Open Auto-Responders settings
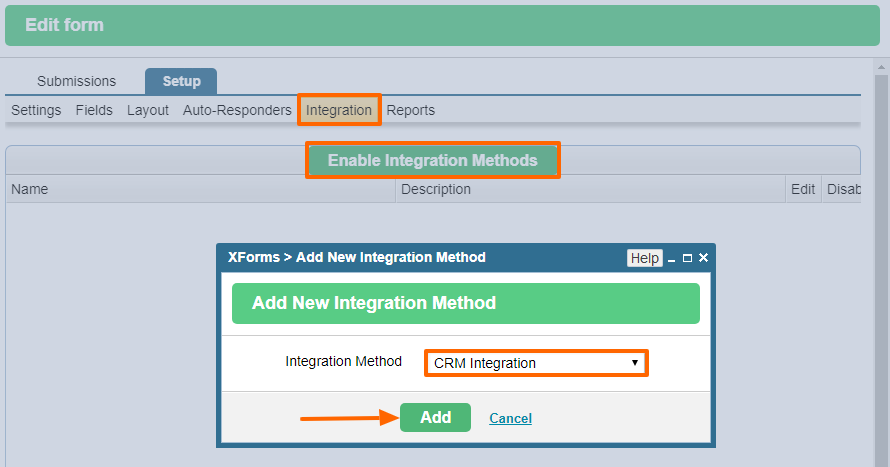 (x=237, y=110)
